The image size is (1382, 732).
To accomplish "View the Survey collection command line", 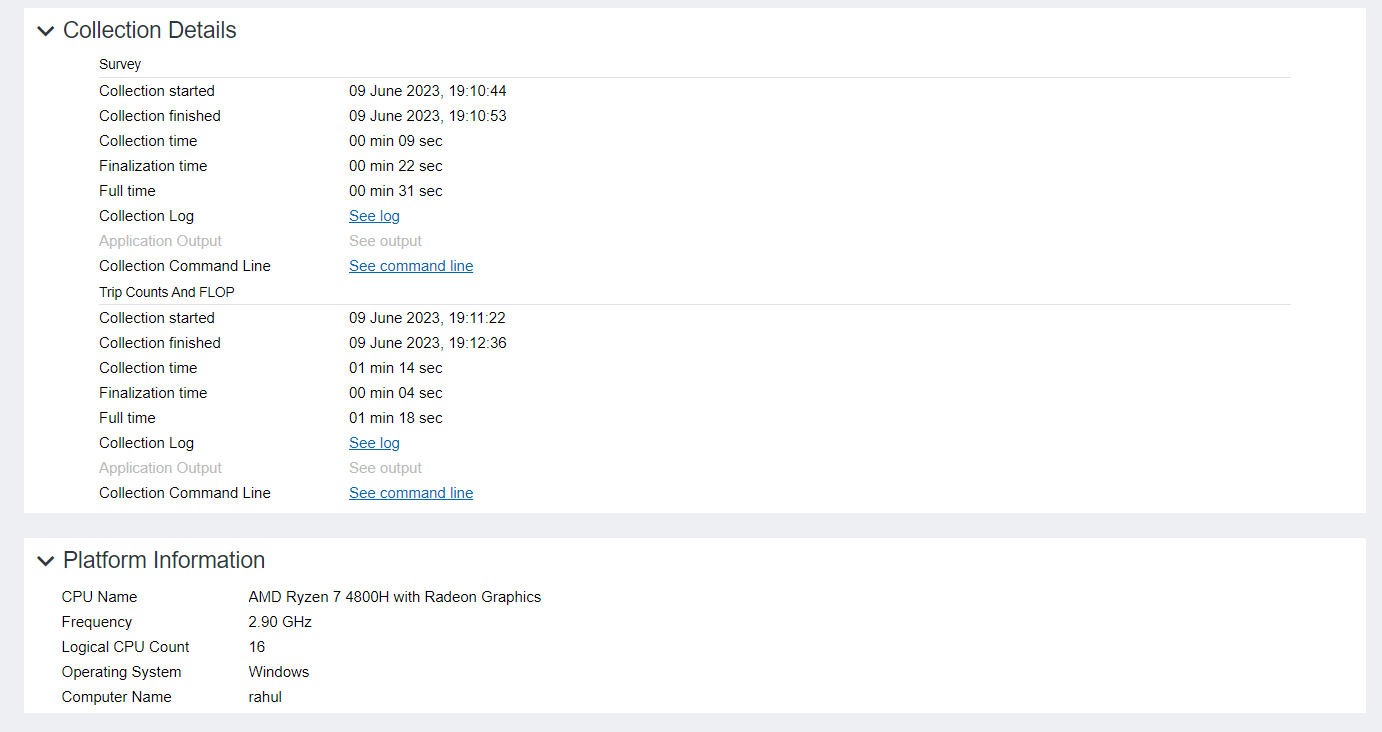I will tap(411, 265).
